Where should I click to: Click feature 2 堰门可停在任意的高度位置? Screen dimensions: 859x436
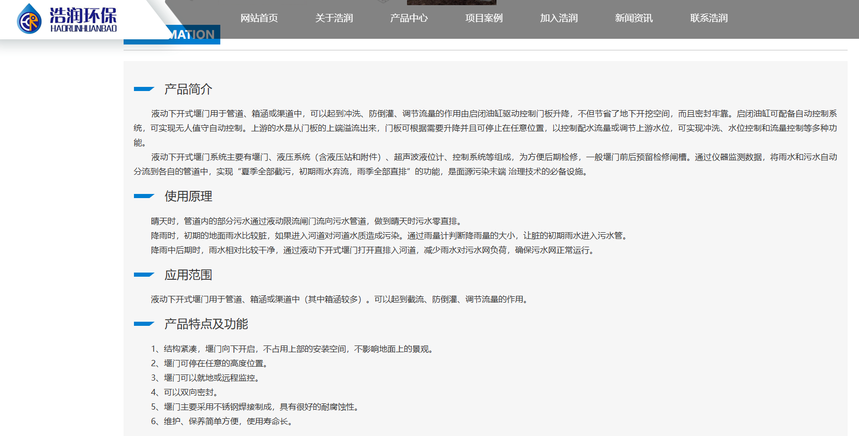(x=209, y=363)
